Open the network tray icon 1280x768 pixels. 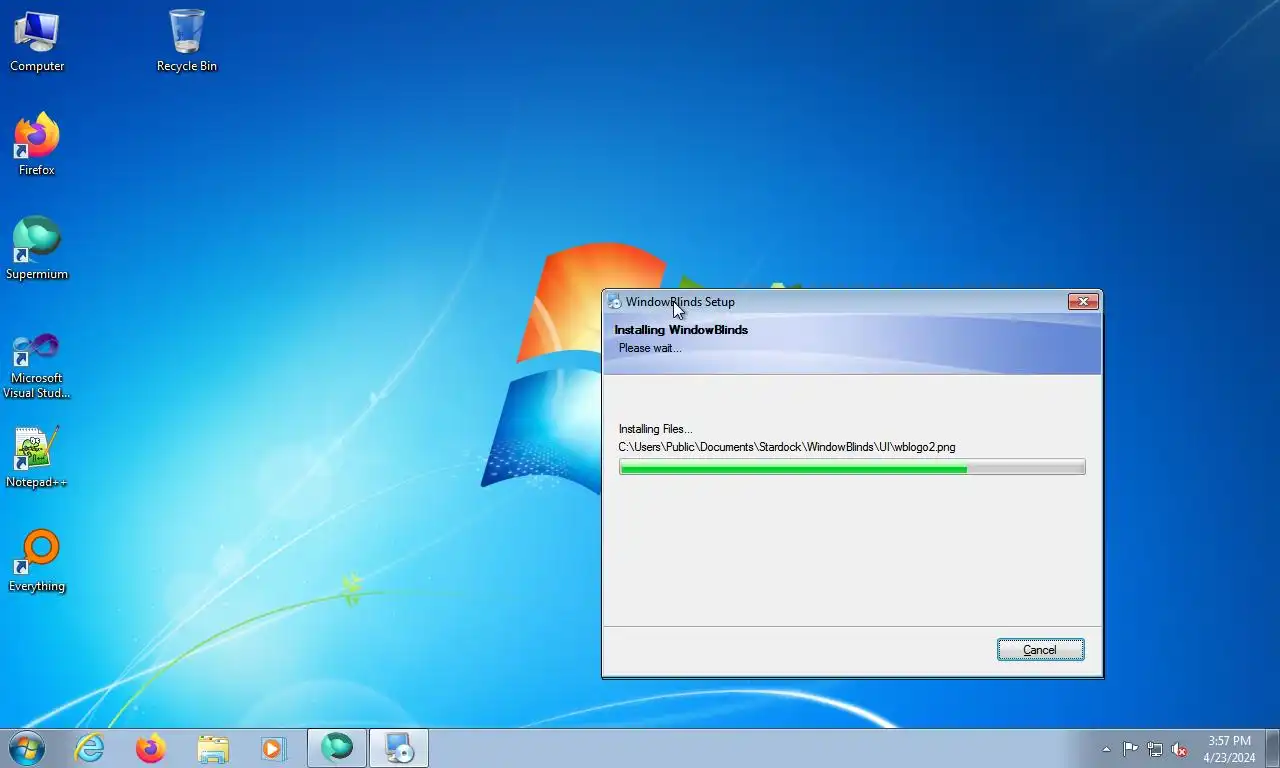coord(1155,749)
